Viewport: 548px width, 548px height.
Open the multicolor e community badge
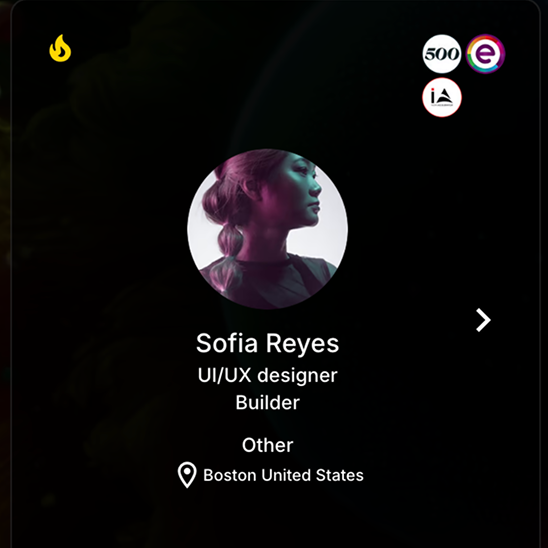485,54
